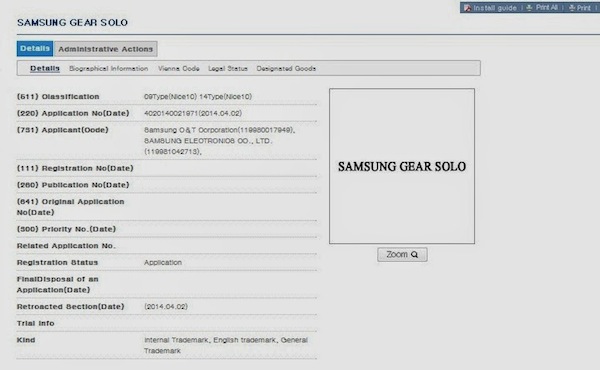Click the (511) Classification label
Viewport: 600px width, 370px height.
[x=58, y=96]
